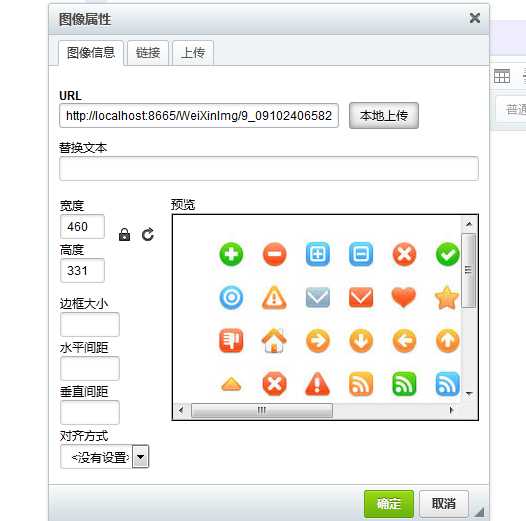Viewport: 526px width, 521px height.
Task: Click the red round X icon, top row
Action: pyautogui.click(x=404, y=254)
